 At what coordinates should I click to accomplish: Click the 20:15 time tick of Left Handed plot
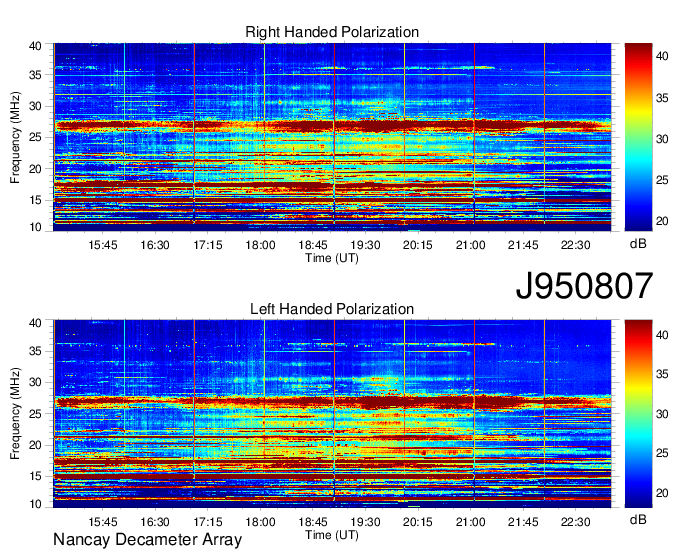tap(418, 522)
